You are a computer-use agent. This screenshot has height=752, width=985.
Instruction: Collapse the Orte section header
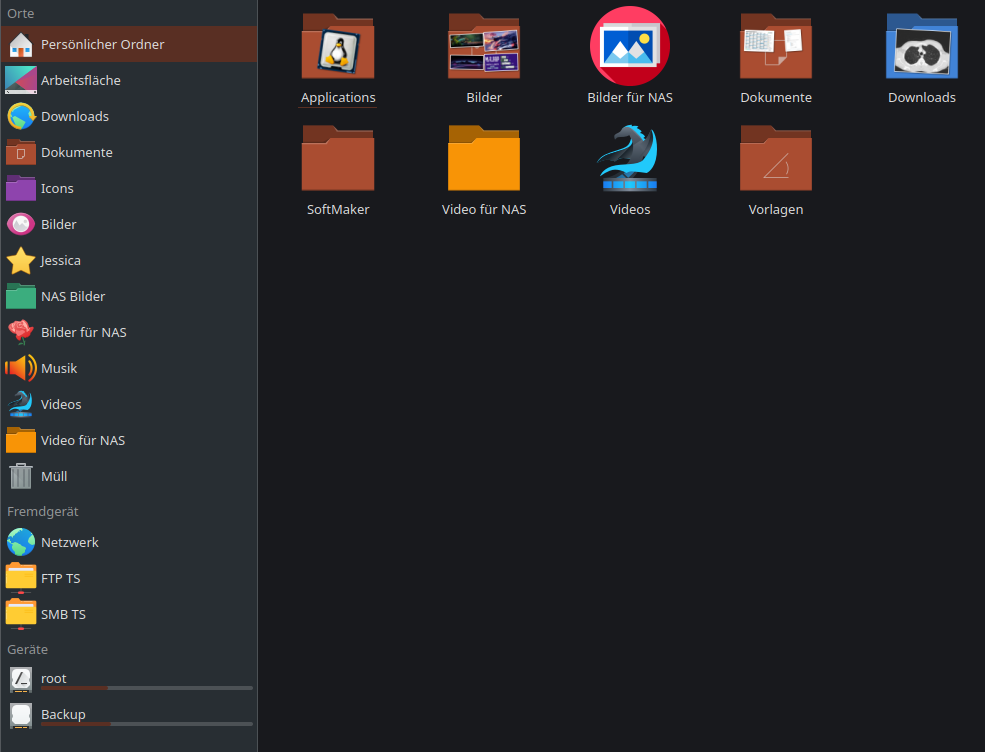21,13
